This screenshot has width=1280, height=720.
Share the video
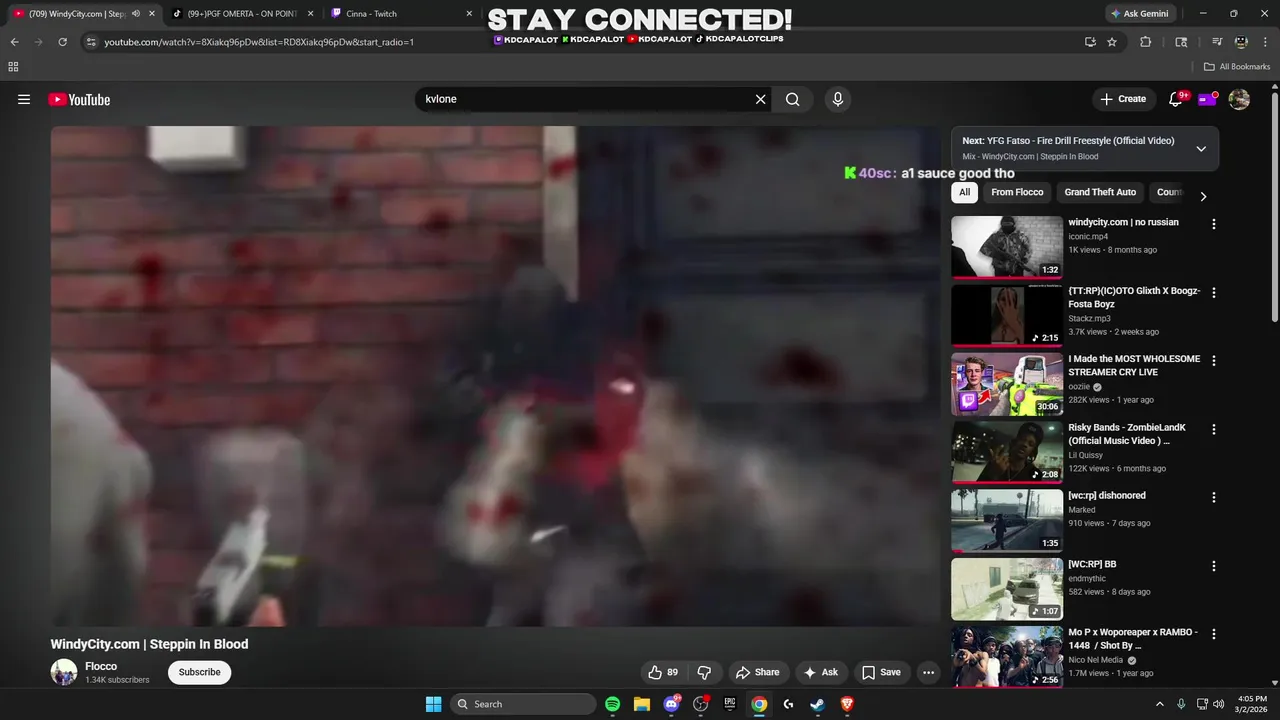tap(757, 672)
